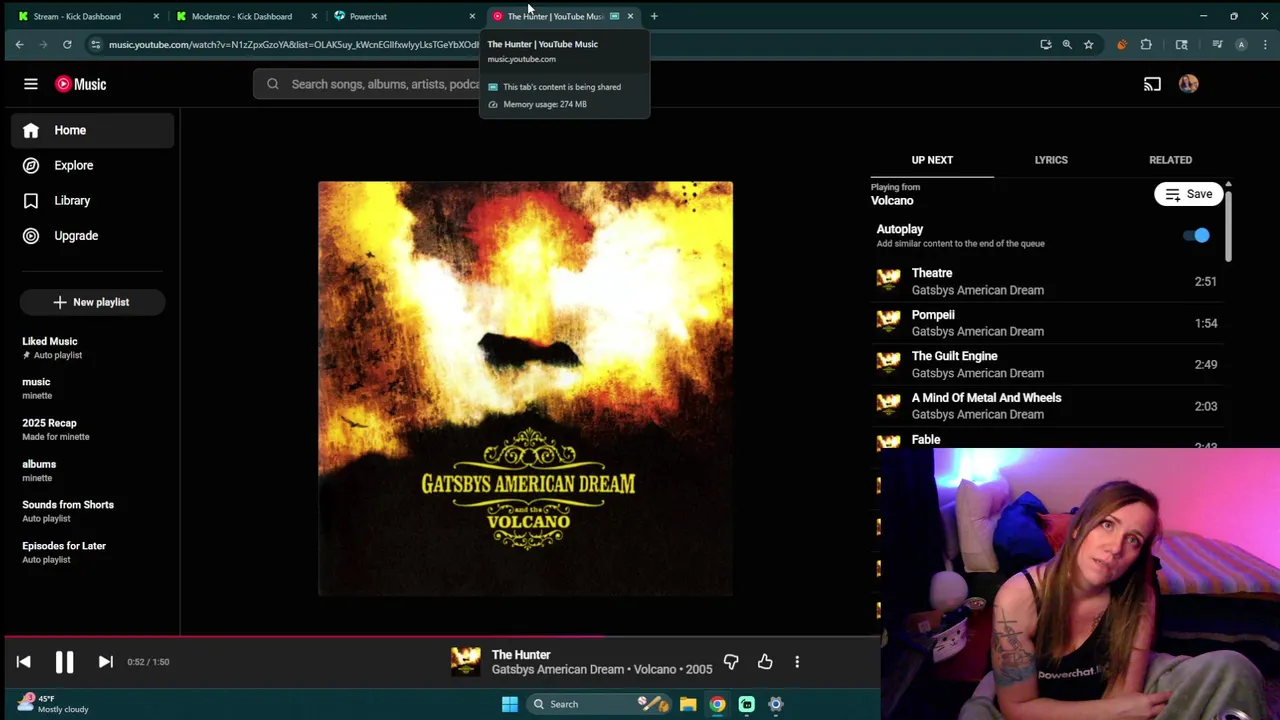The width and height of the screenshot is (1280, 720).
Task: Click the Theatre track thumbnail
Action: pyautogui.click(x=888, y=281)
